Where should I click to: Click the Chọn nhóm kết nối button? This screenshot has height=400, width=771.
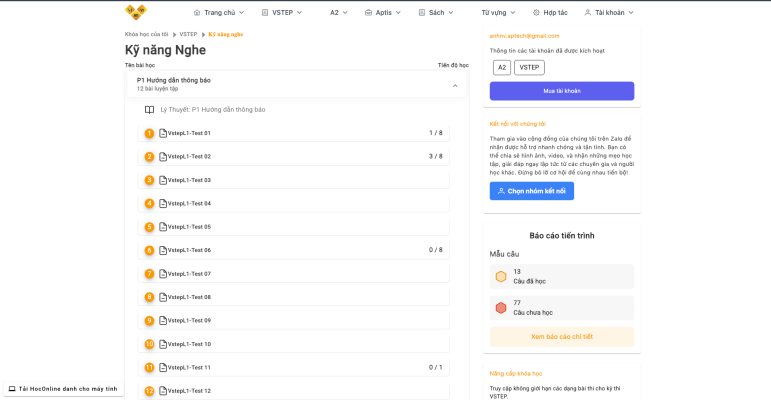pos(532,191)
